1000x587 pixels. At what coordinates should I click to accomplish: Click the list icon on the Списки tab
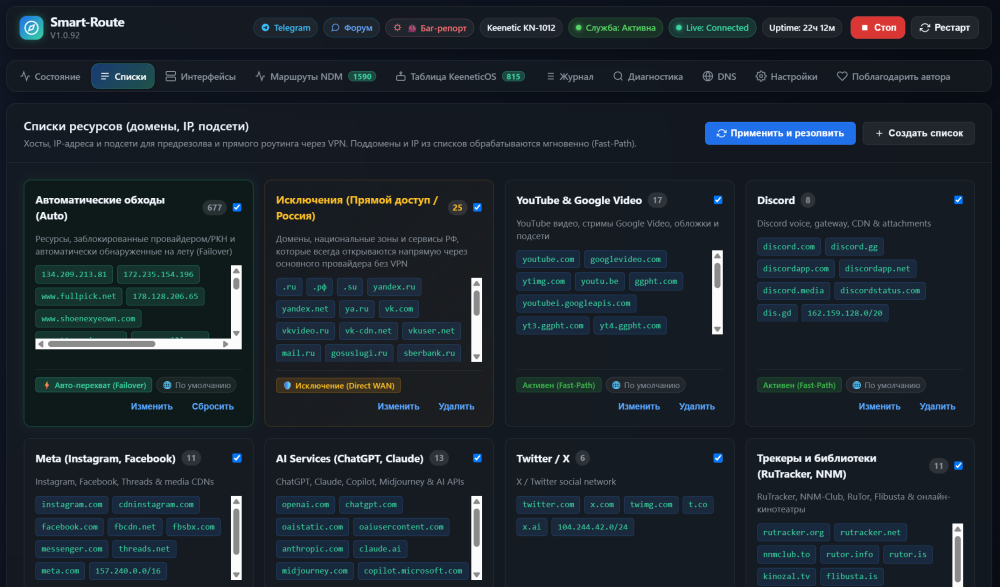click(x=105, y=77)
